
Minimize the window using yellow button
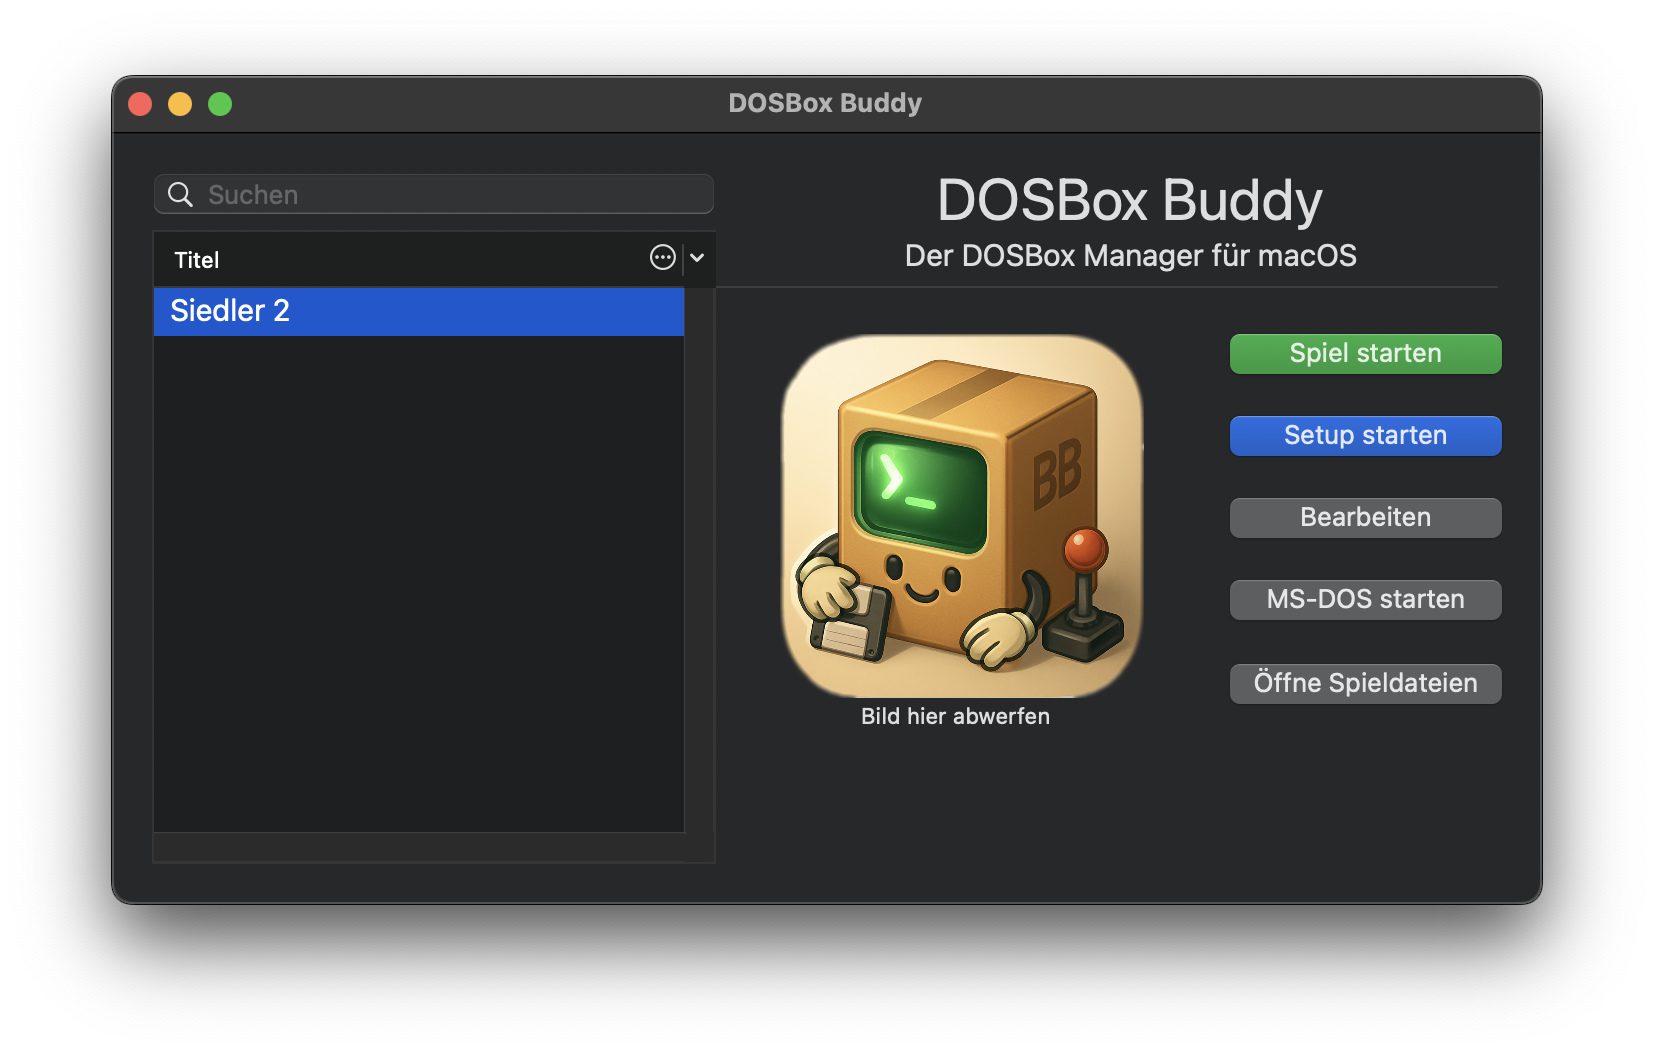pos(180,104)
